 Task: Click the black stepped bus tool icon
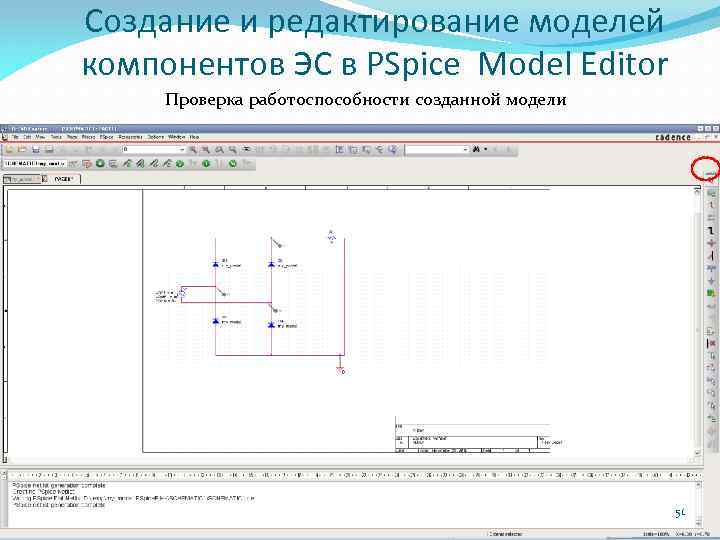tap(711, 231)
